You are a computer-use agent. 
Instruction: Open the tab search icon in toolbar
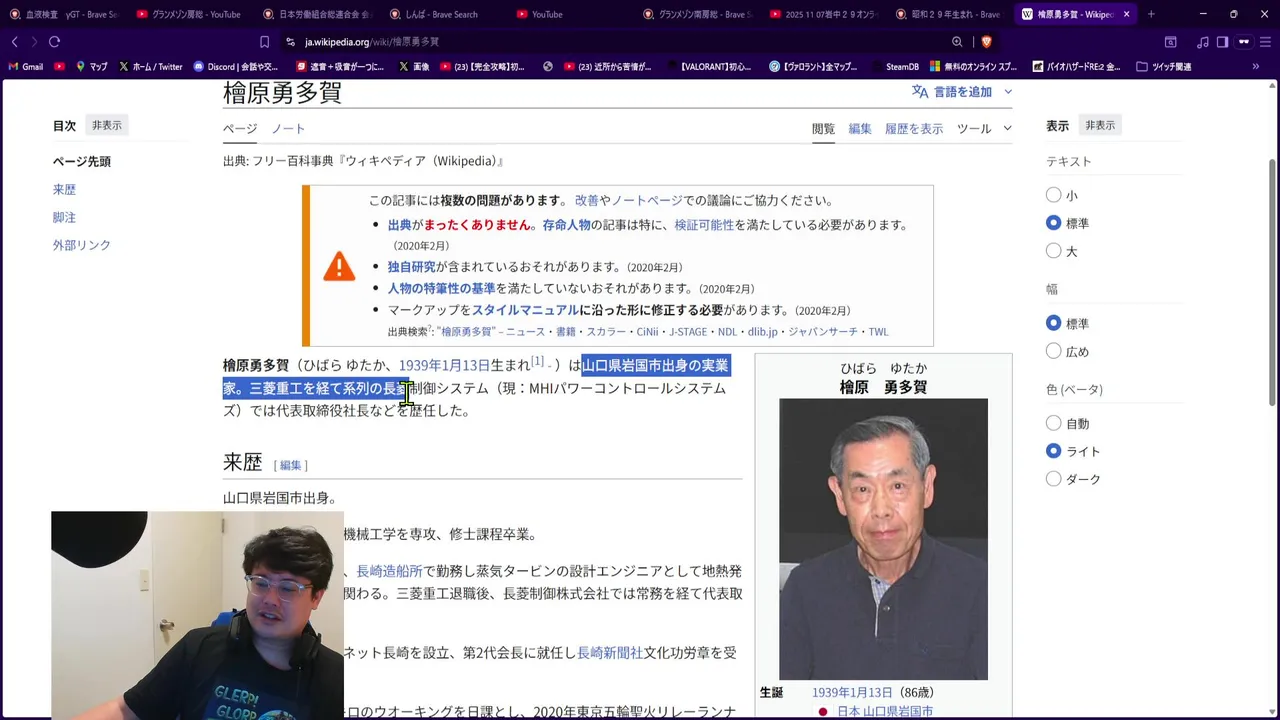[1170, 42]
